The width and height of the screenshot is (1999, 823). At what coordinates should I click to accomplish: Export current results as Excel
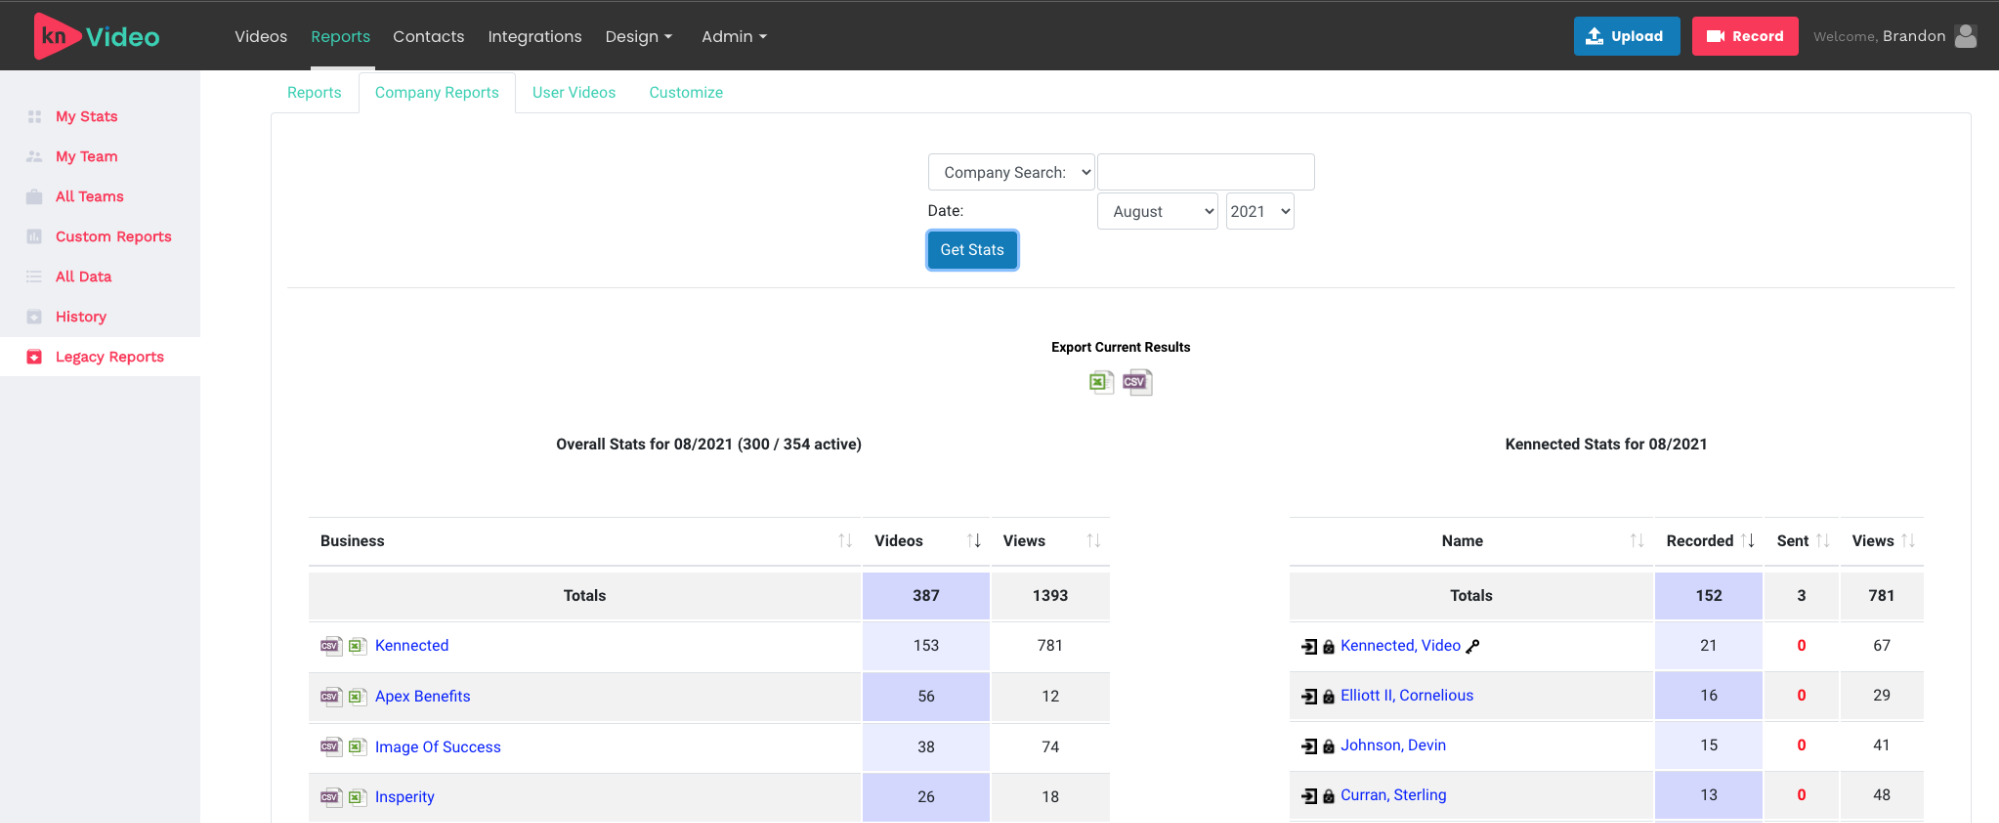[1101, 382]
